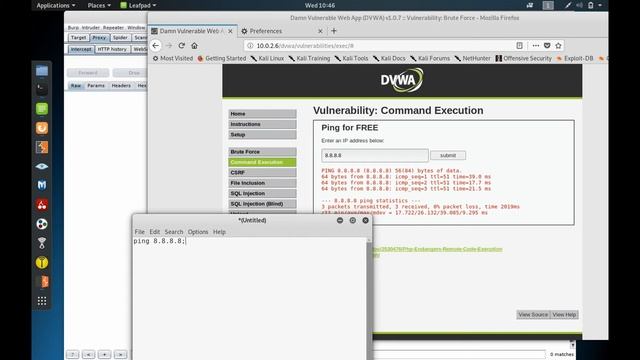640x360 pixels.
Task: Open Most Visited bookmarks folder
Action: [173, 58]
